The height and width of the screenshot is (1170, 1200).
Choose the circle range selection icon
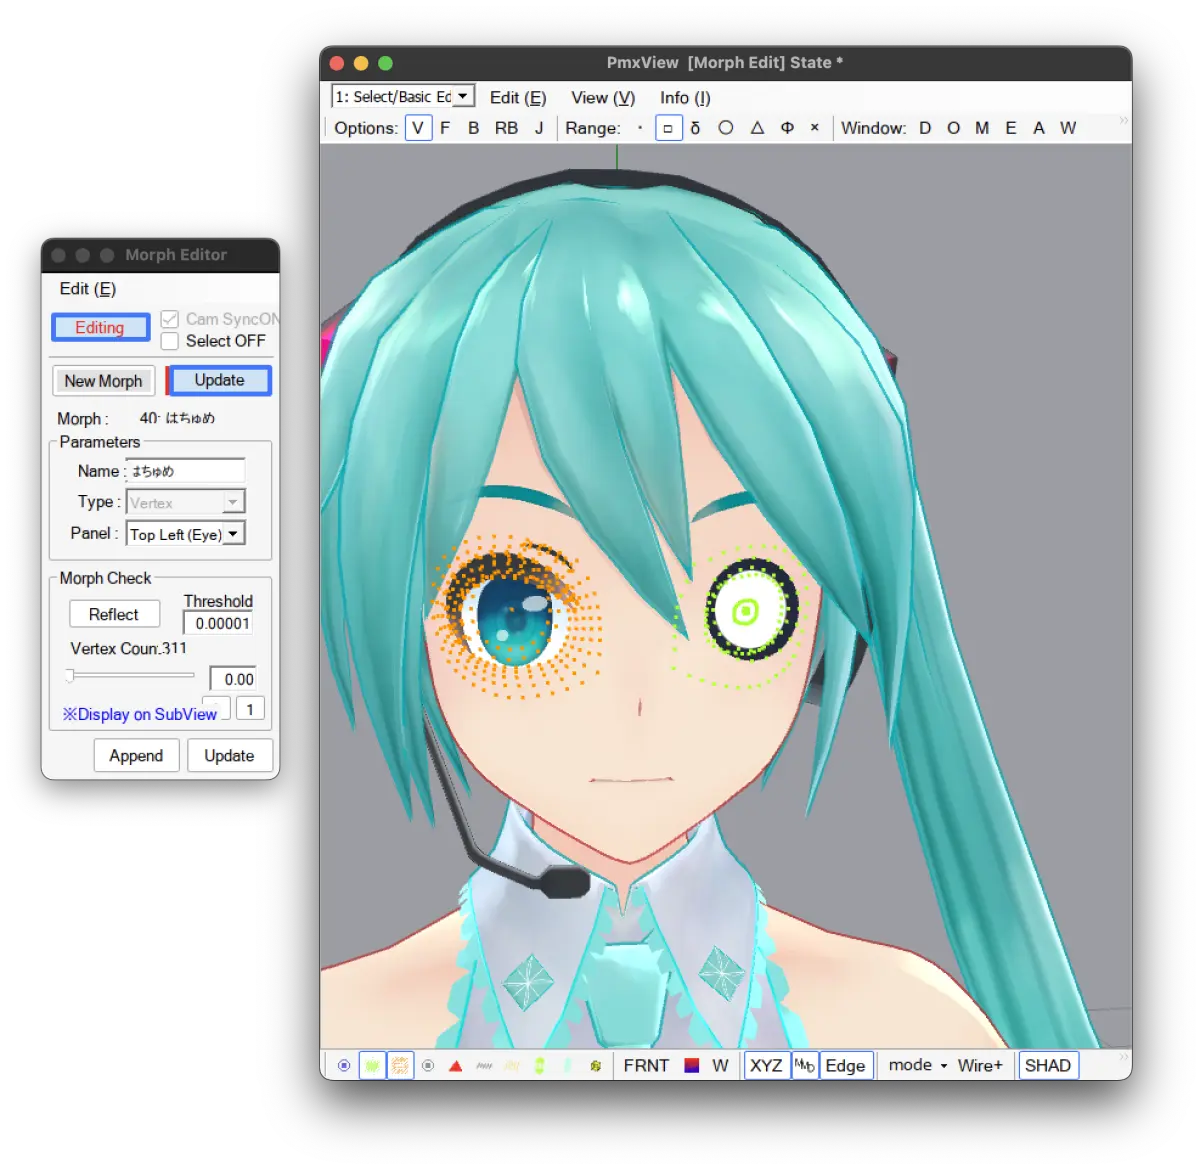[726, 128]
